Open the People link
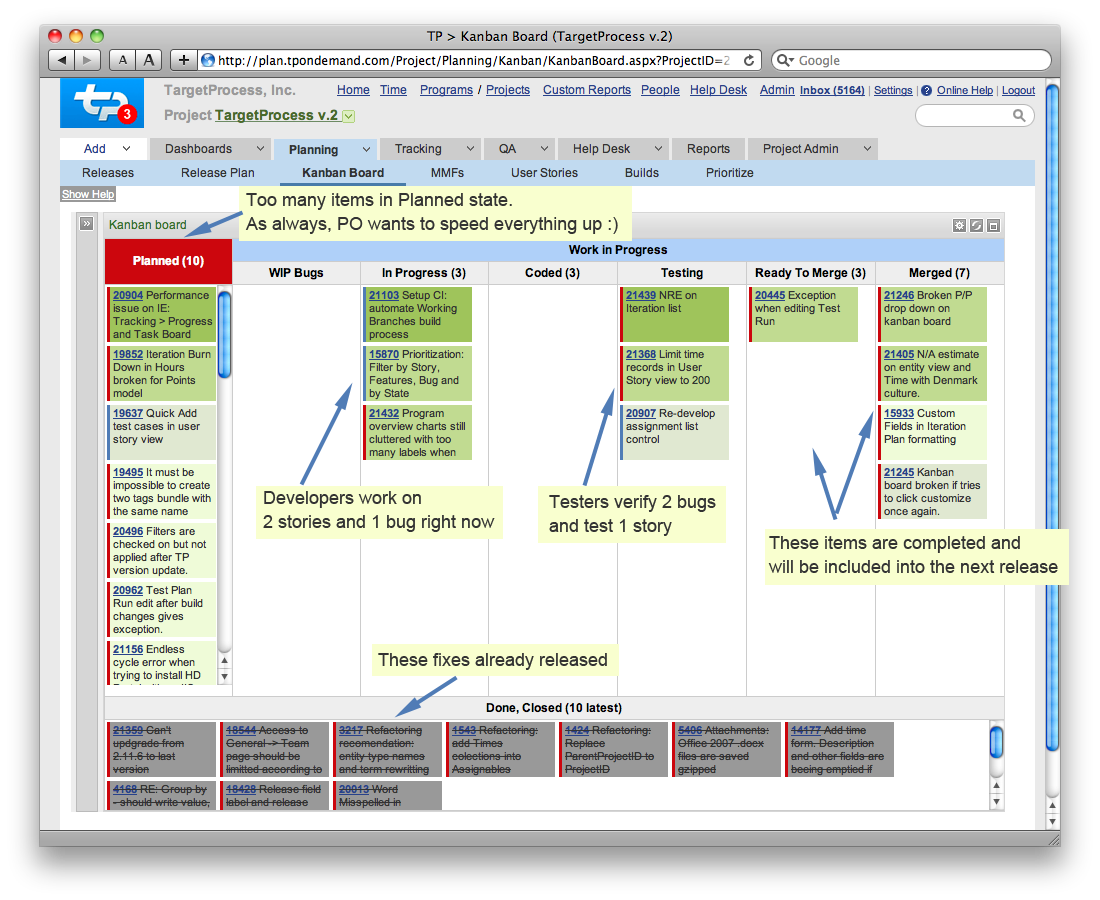The width and height of the screenshot is (1100, 900). tap(660, 90)
